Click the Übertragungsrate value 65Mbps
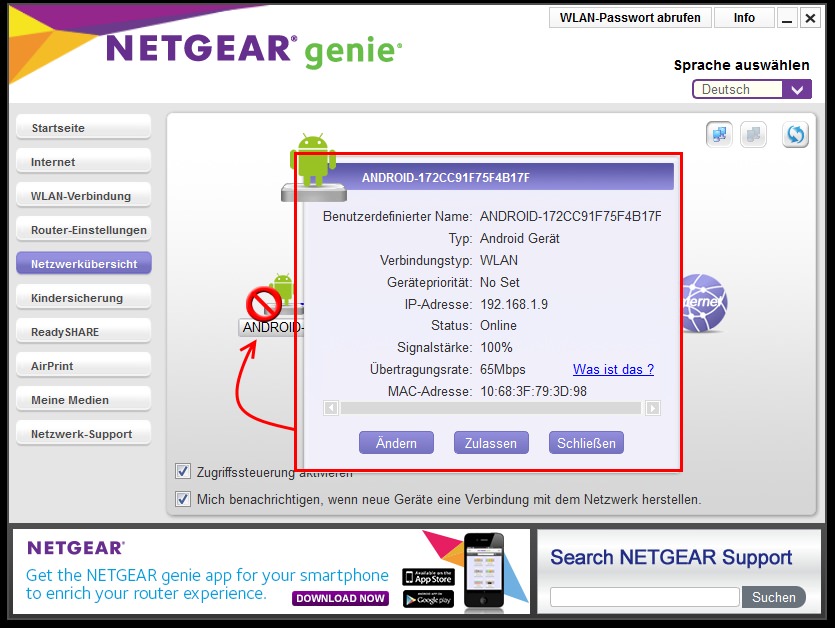Screen dimensions: 835x628 pyautogui.click(x=503, y=369)
